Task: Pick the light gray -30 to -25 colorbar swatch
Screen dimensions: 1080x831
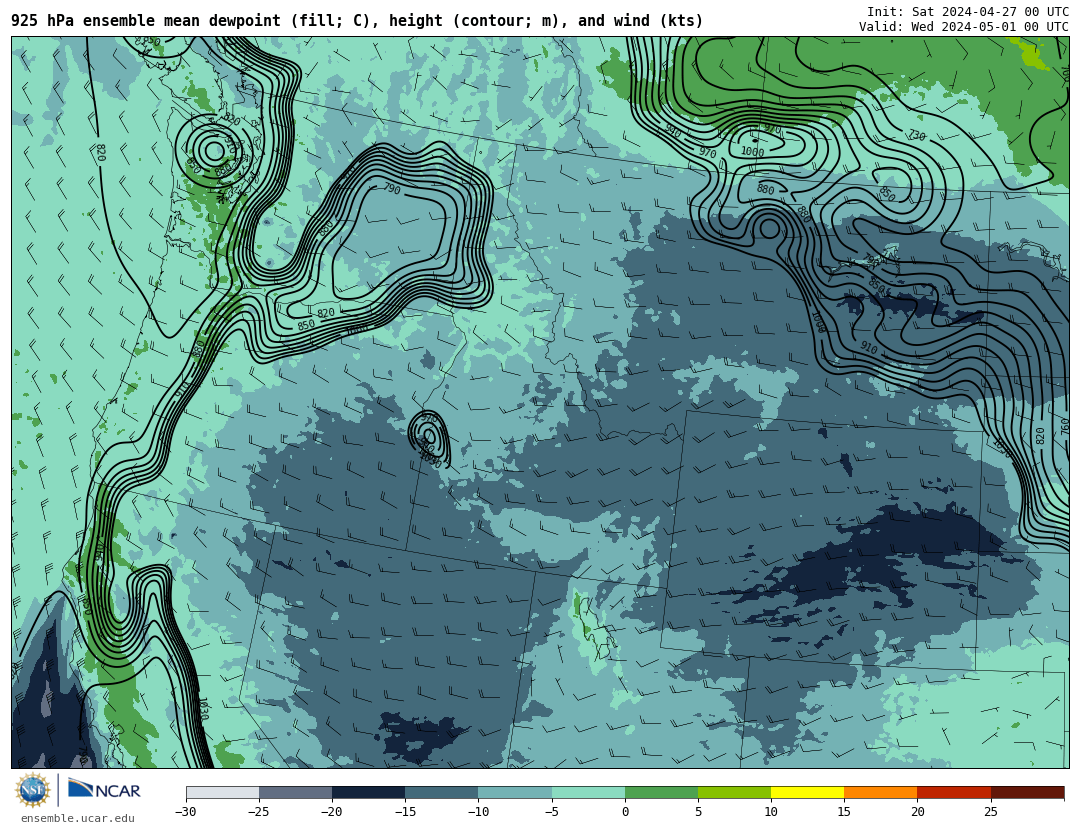Action: click(222, 792)
